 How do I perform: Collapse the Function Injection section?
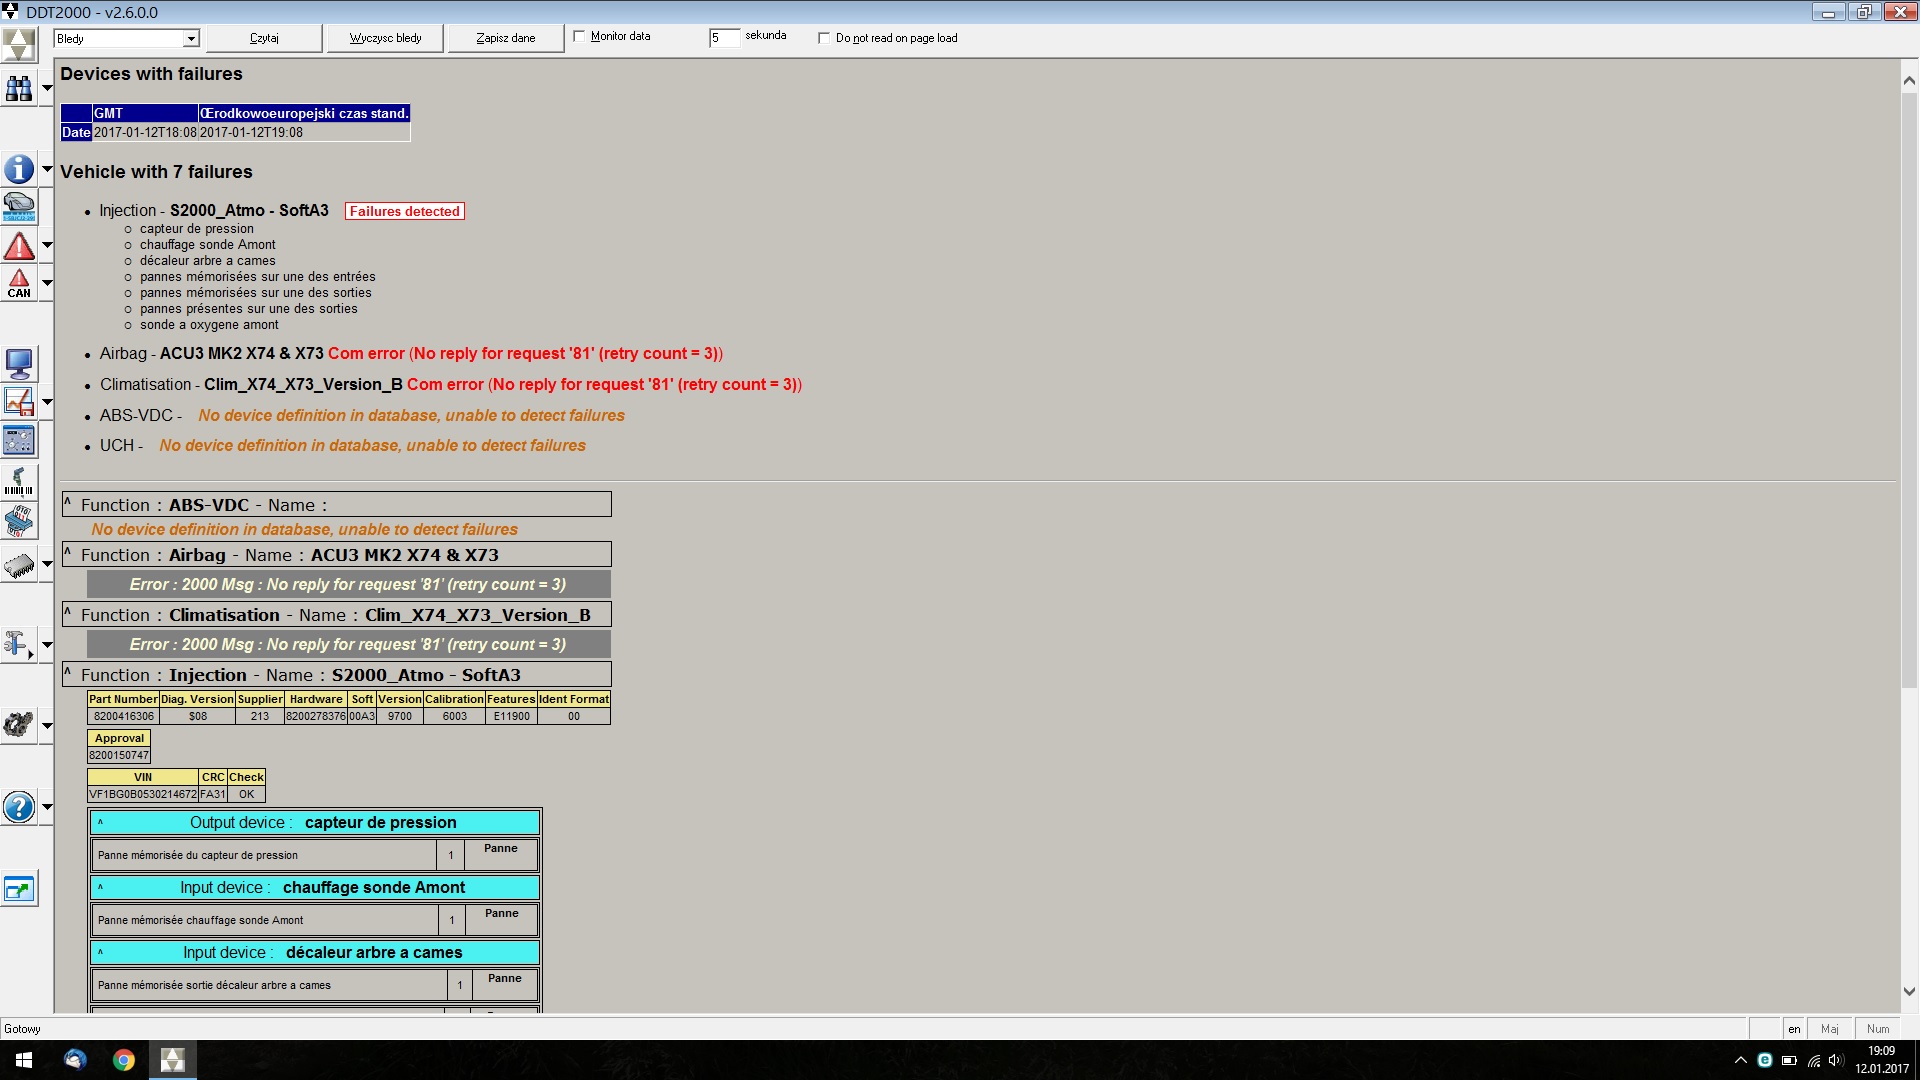(x=68, y=672)
